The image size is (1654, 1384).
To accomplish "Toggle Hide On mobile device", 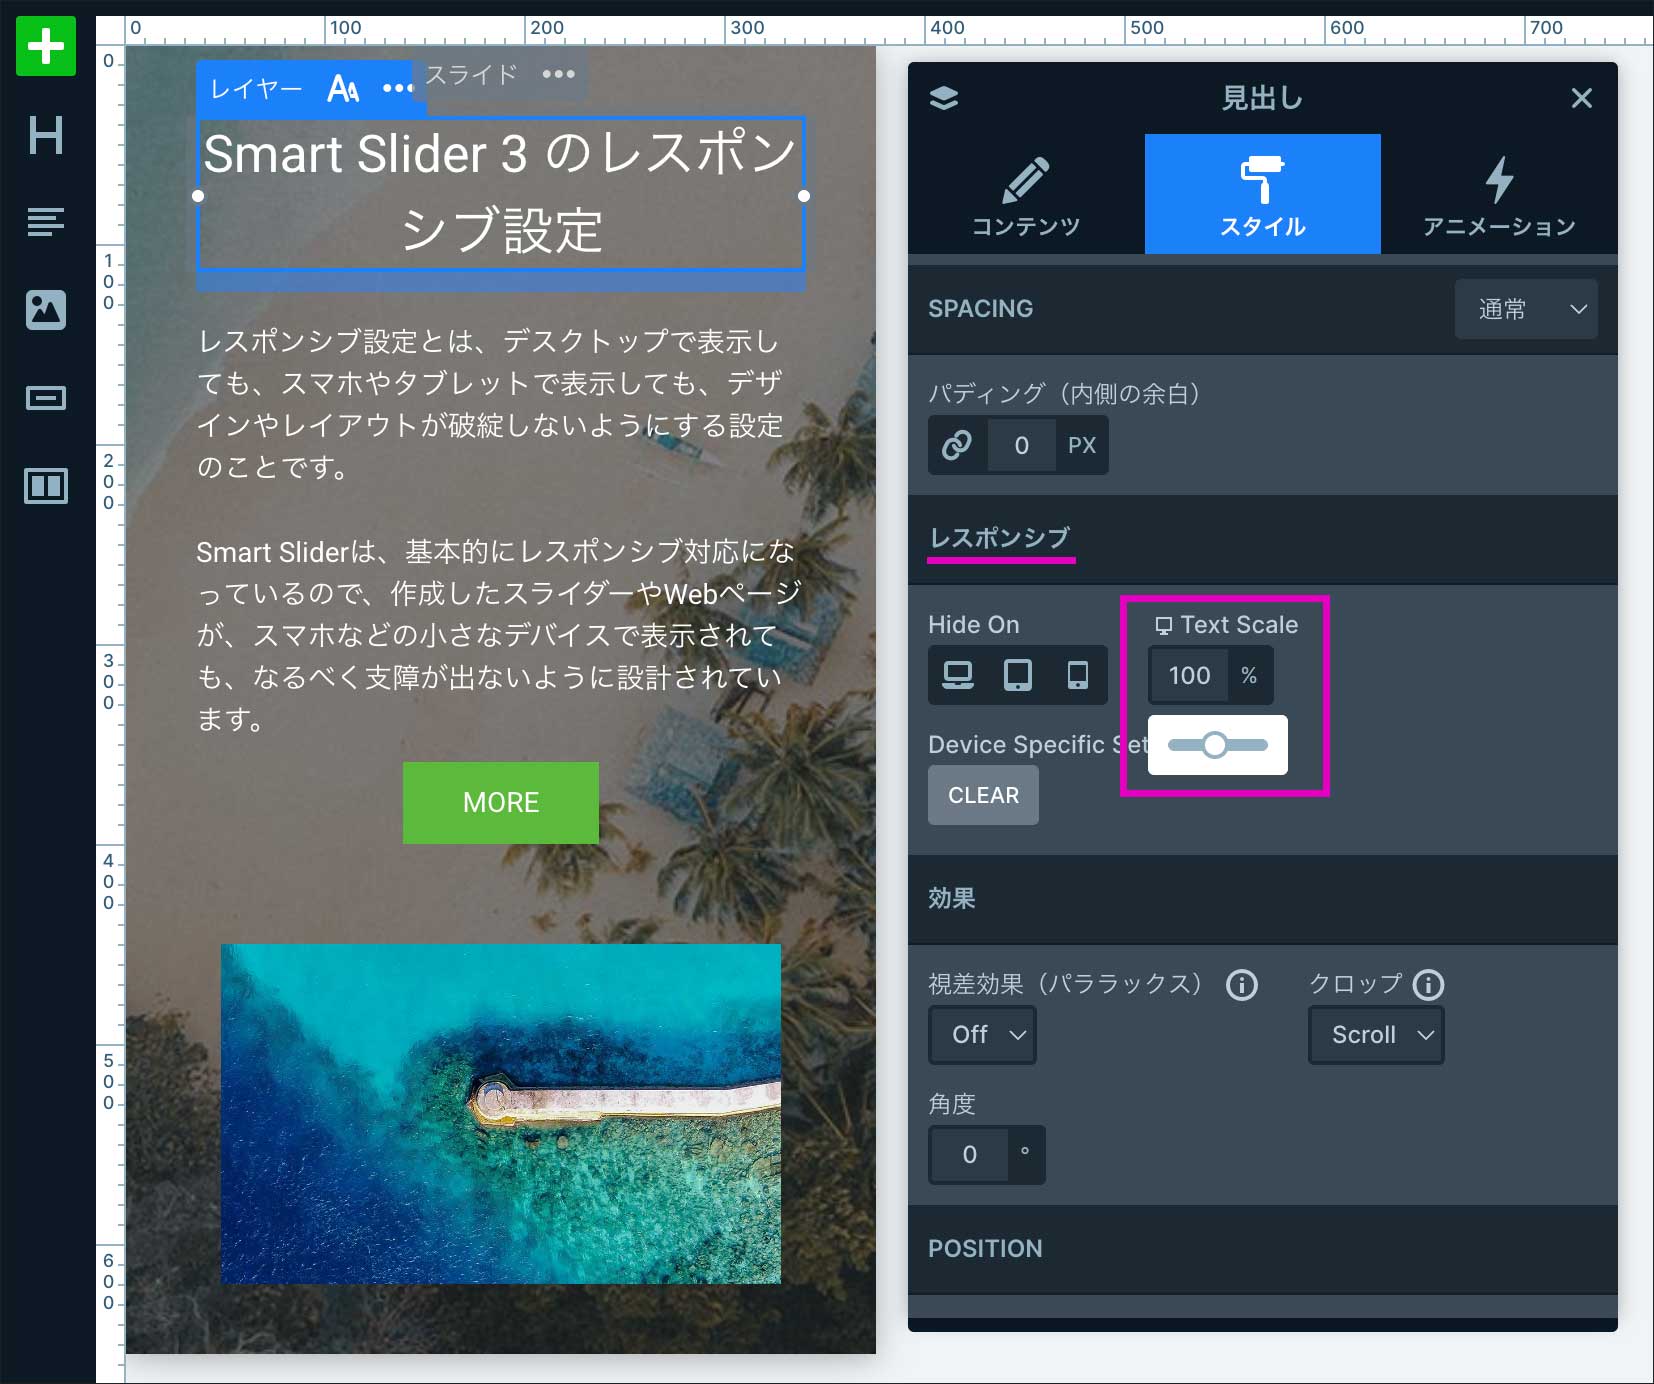I will point(1077,676).
